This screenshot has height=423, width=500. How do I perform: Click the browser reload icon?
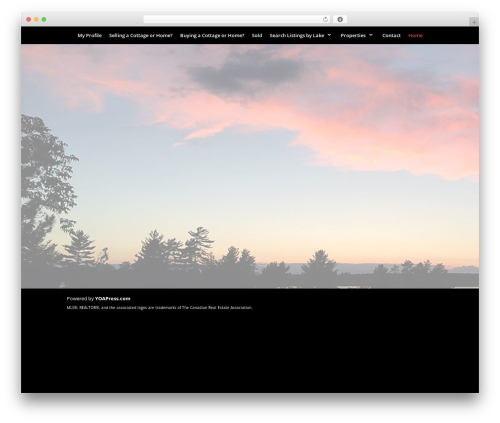(325, 20)
